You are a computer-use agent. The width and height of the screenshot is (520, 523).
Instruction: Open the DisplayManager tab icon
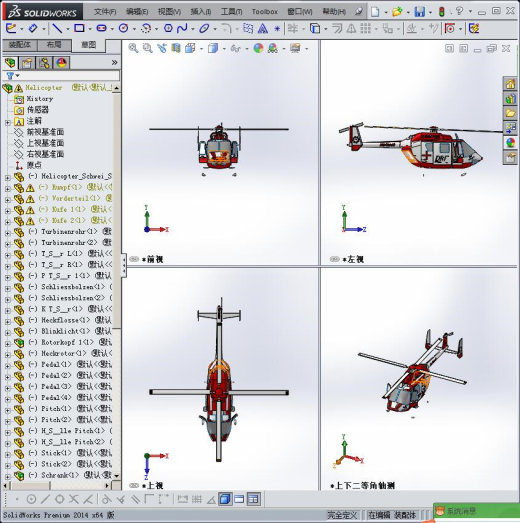click(x=61, y=63)
